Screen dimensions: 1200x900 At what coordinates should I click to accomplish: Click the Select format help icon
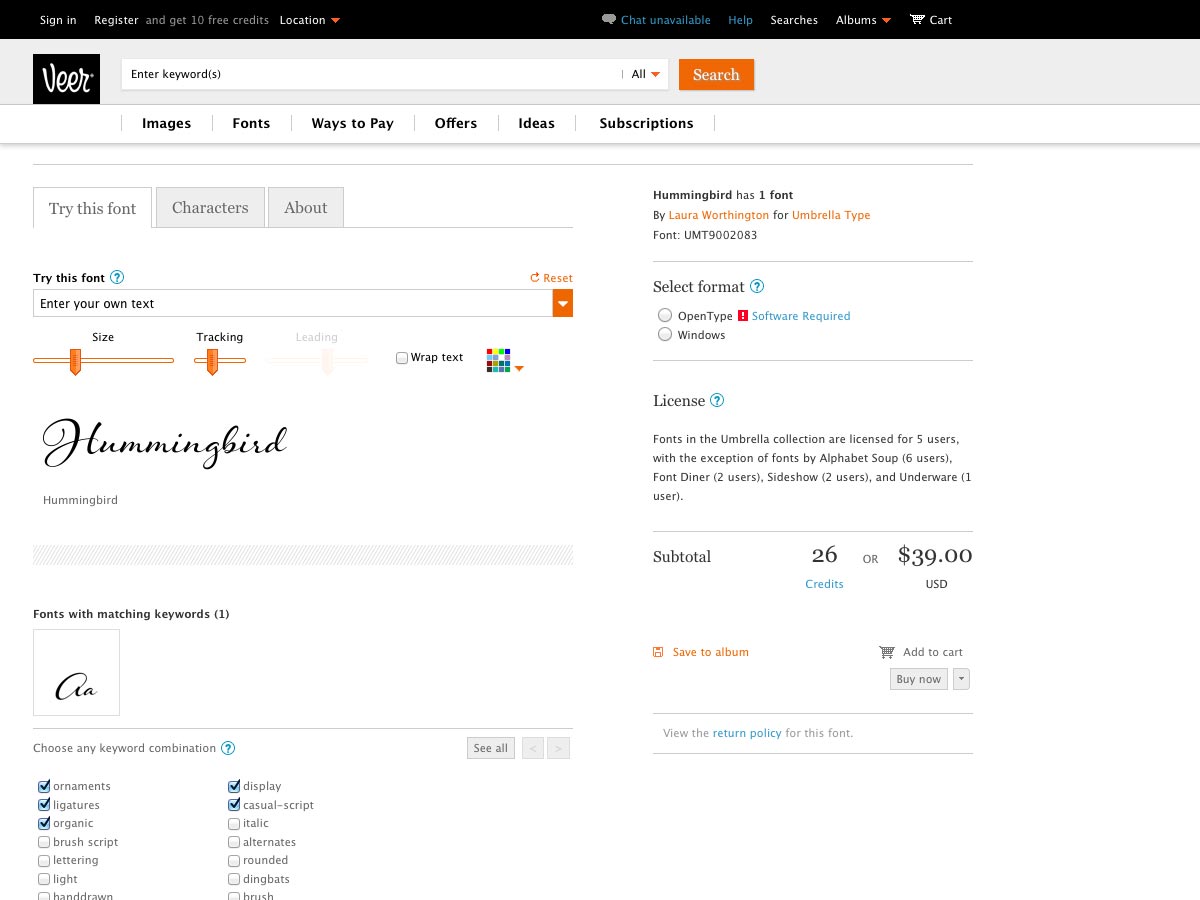(x=757, y=287)
